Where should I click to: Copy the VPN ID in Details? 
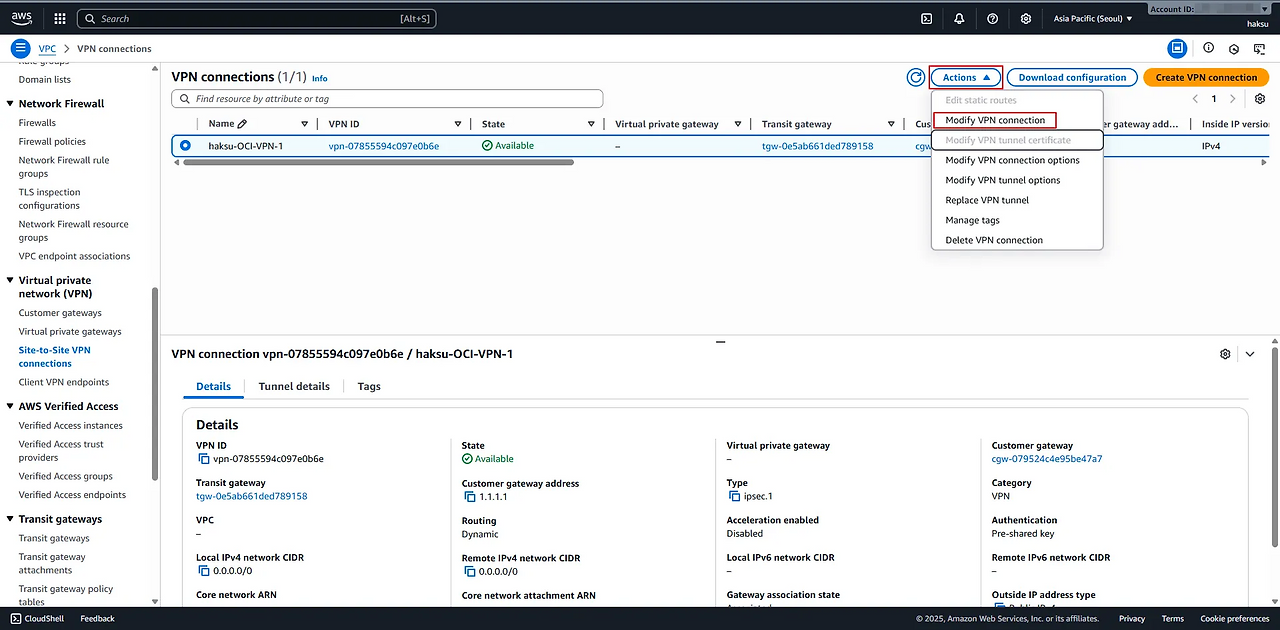pos(204,459)
